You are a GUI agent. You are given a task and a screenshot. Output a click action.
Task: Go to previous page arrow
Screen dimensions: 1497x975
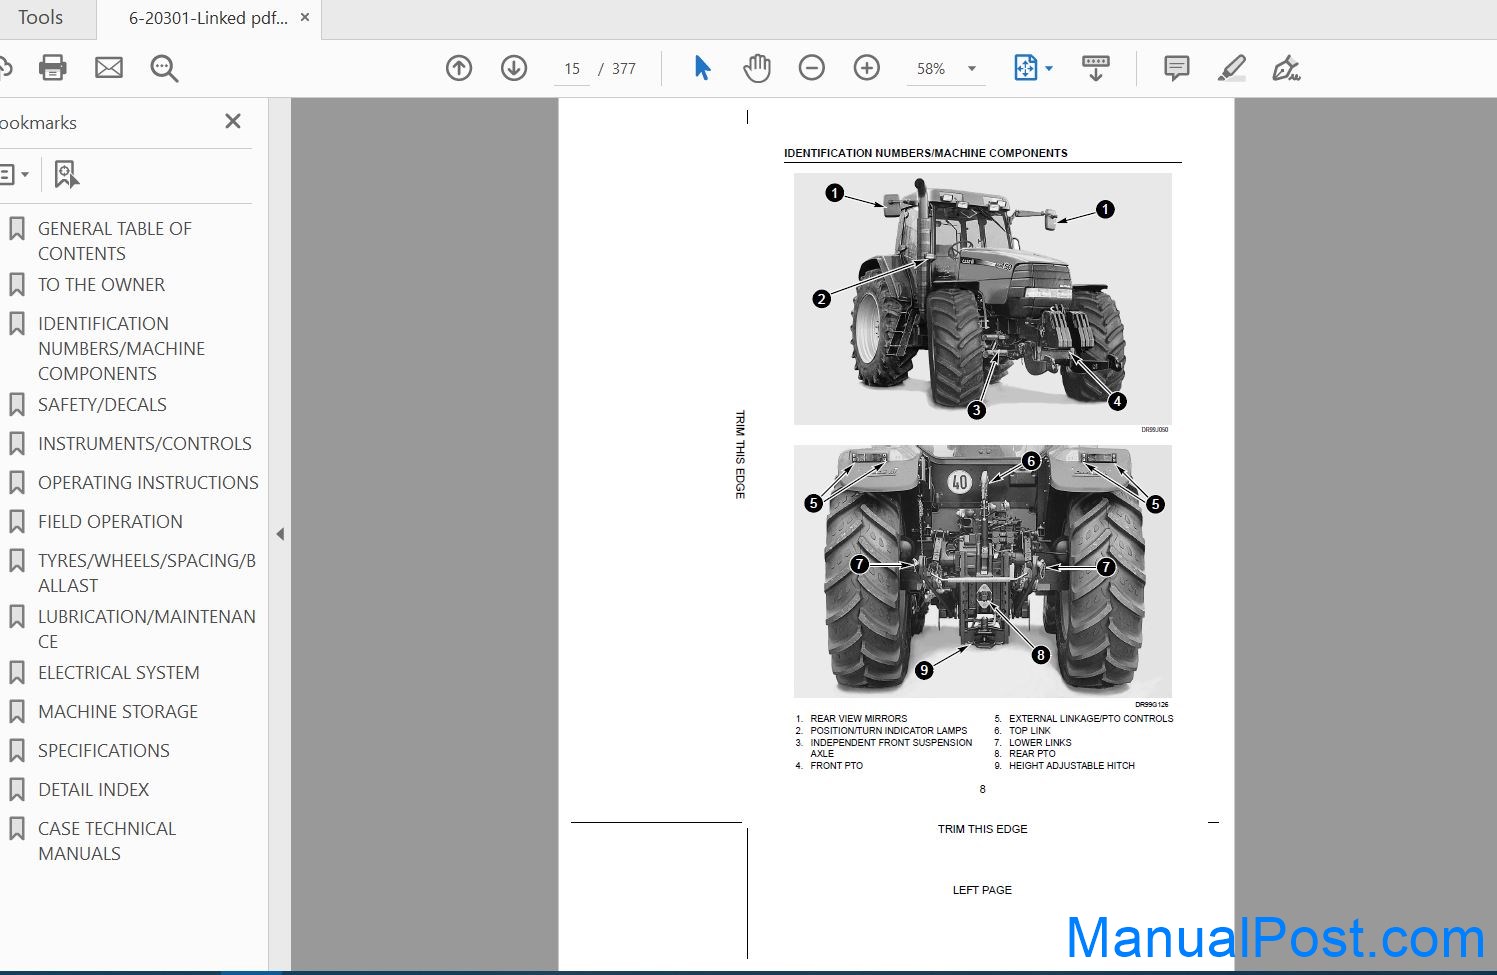pos(459,68)
